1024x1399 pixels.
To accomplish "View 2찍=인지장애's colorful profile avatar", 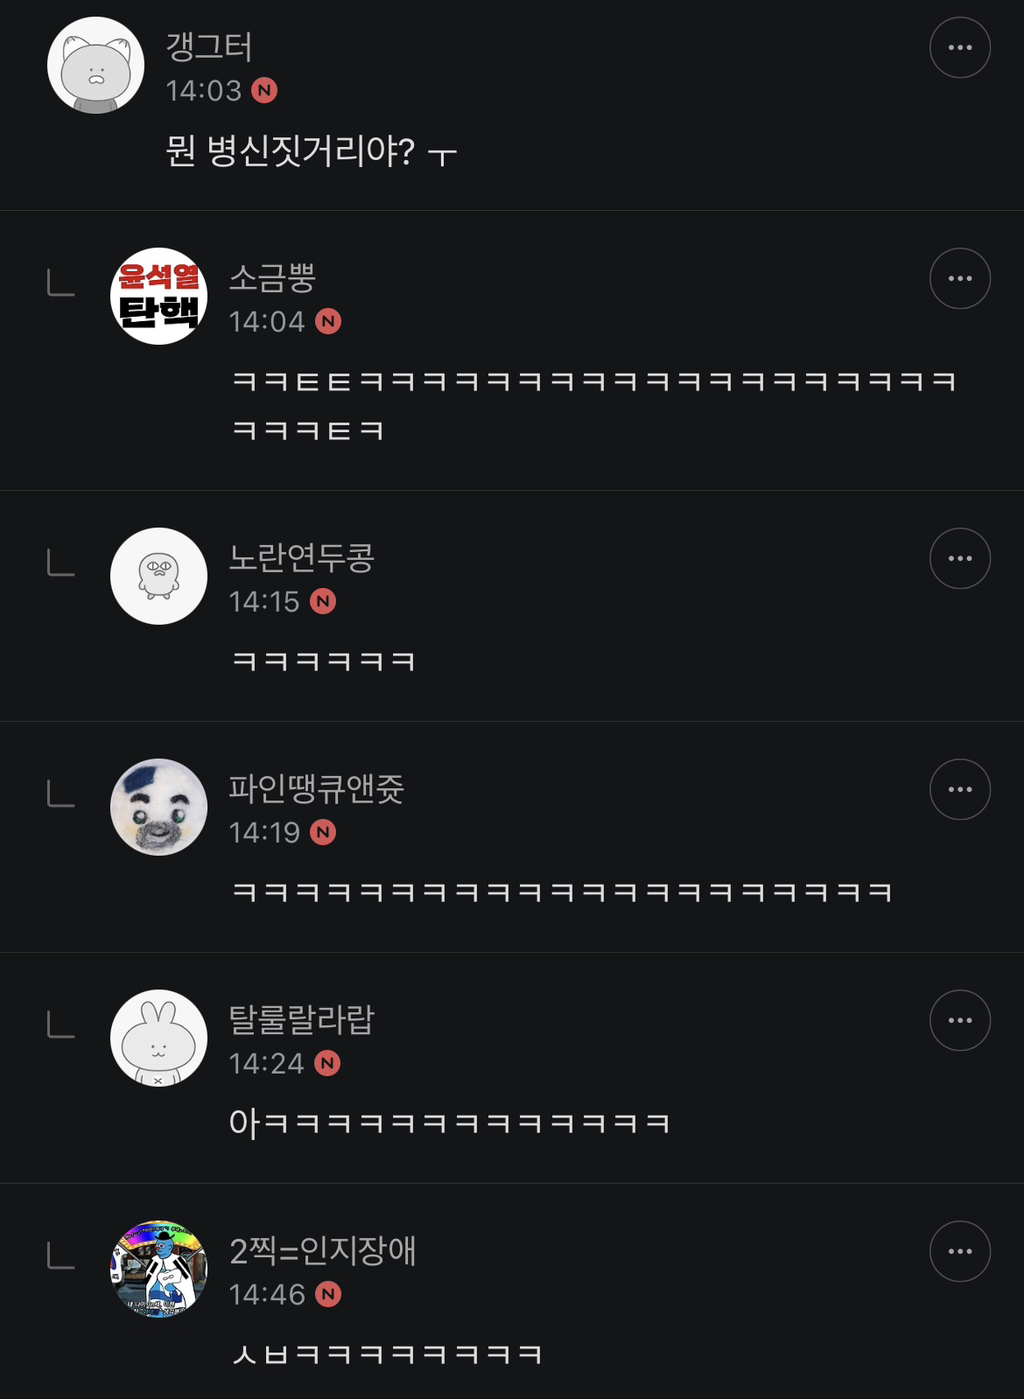I will pos(159,1269).
